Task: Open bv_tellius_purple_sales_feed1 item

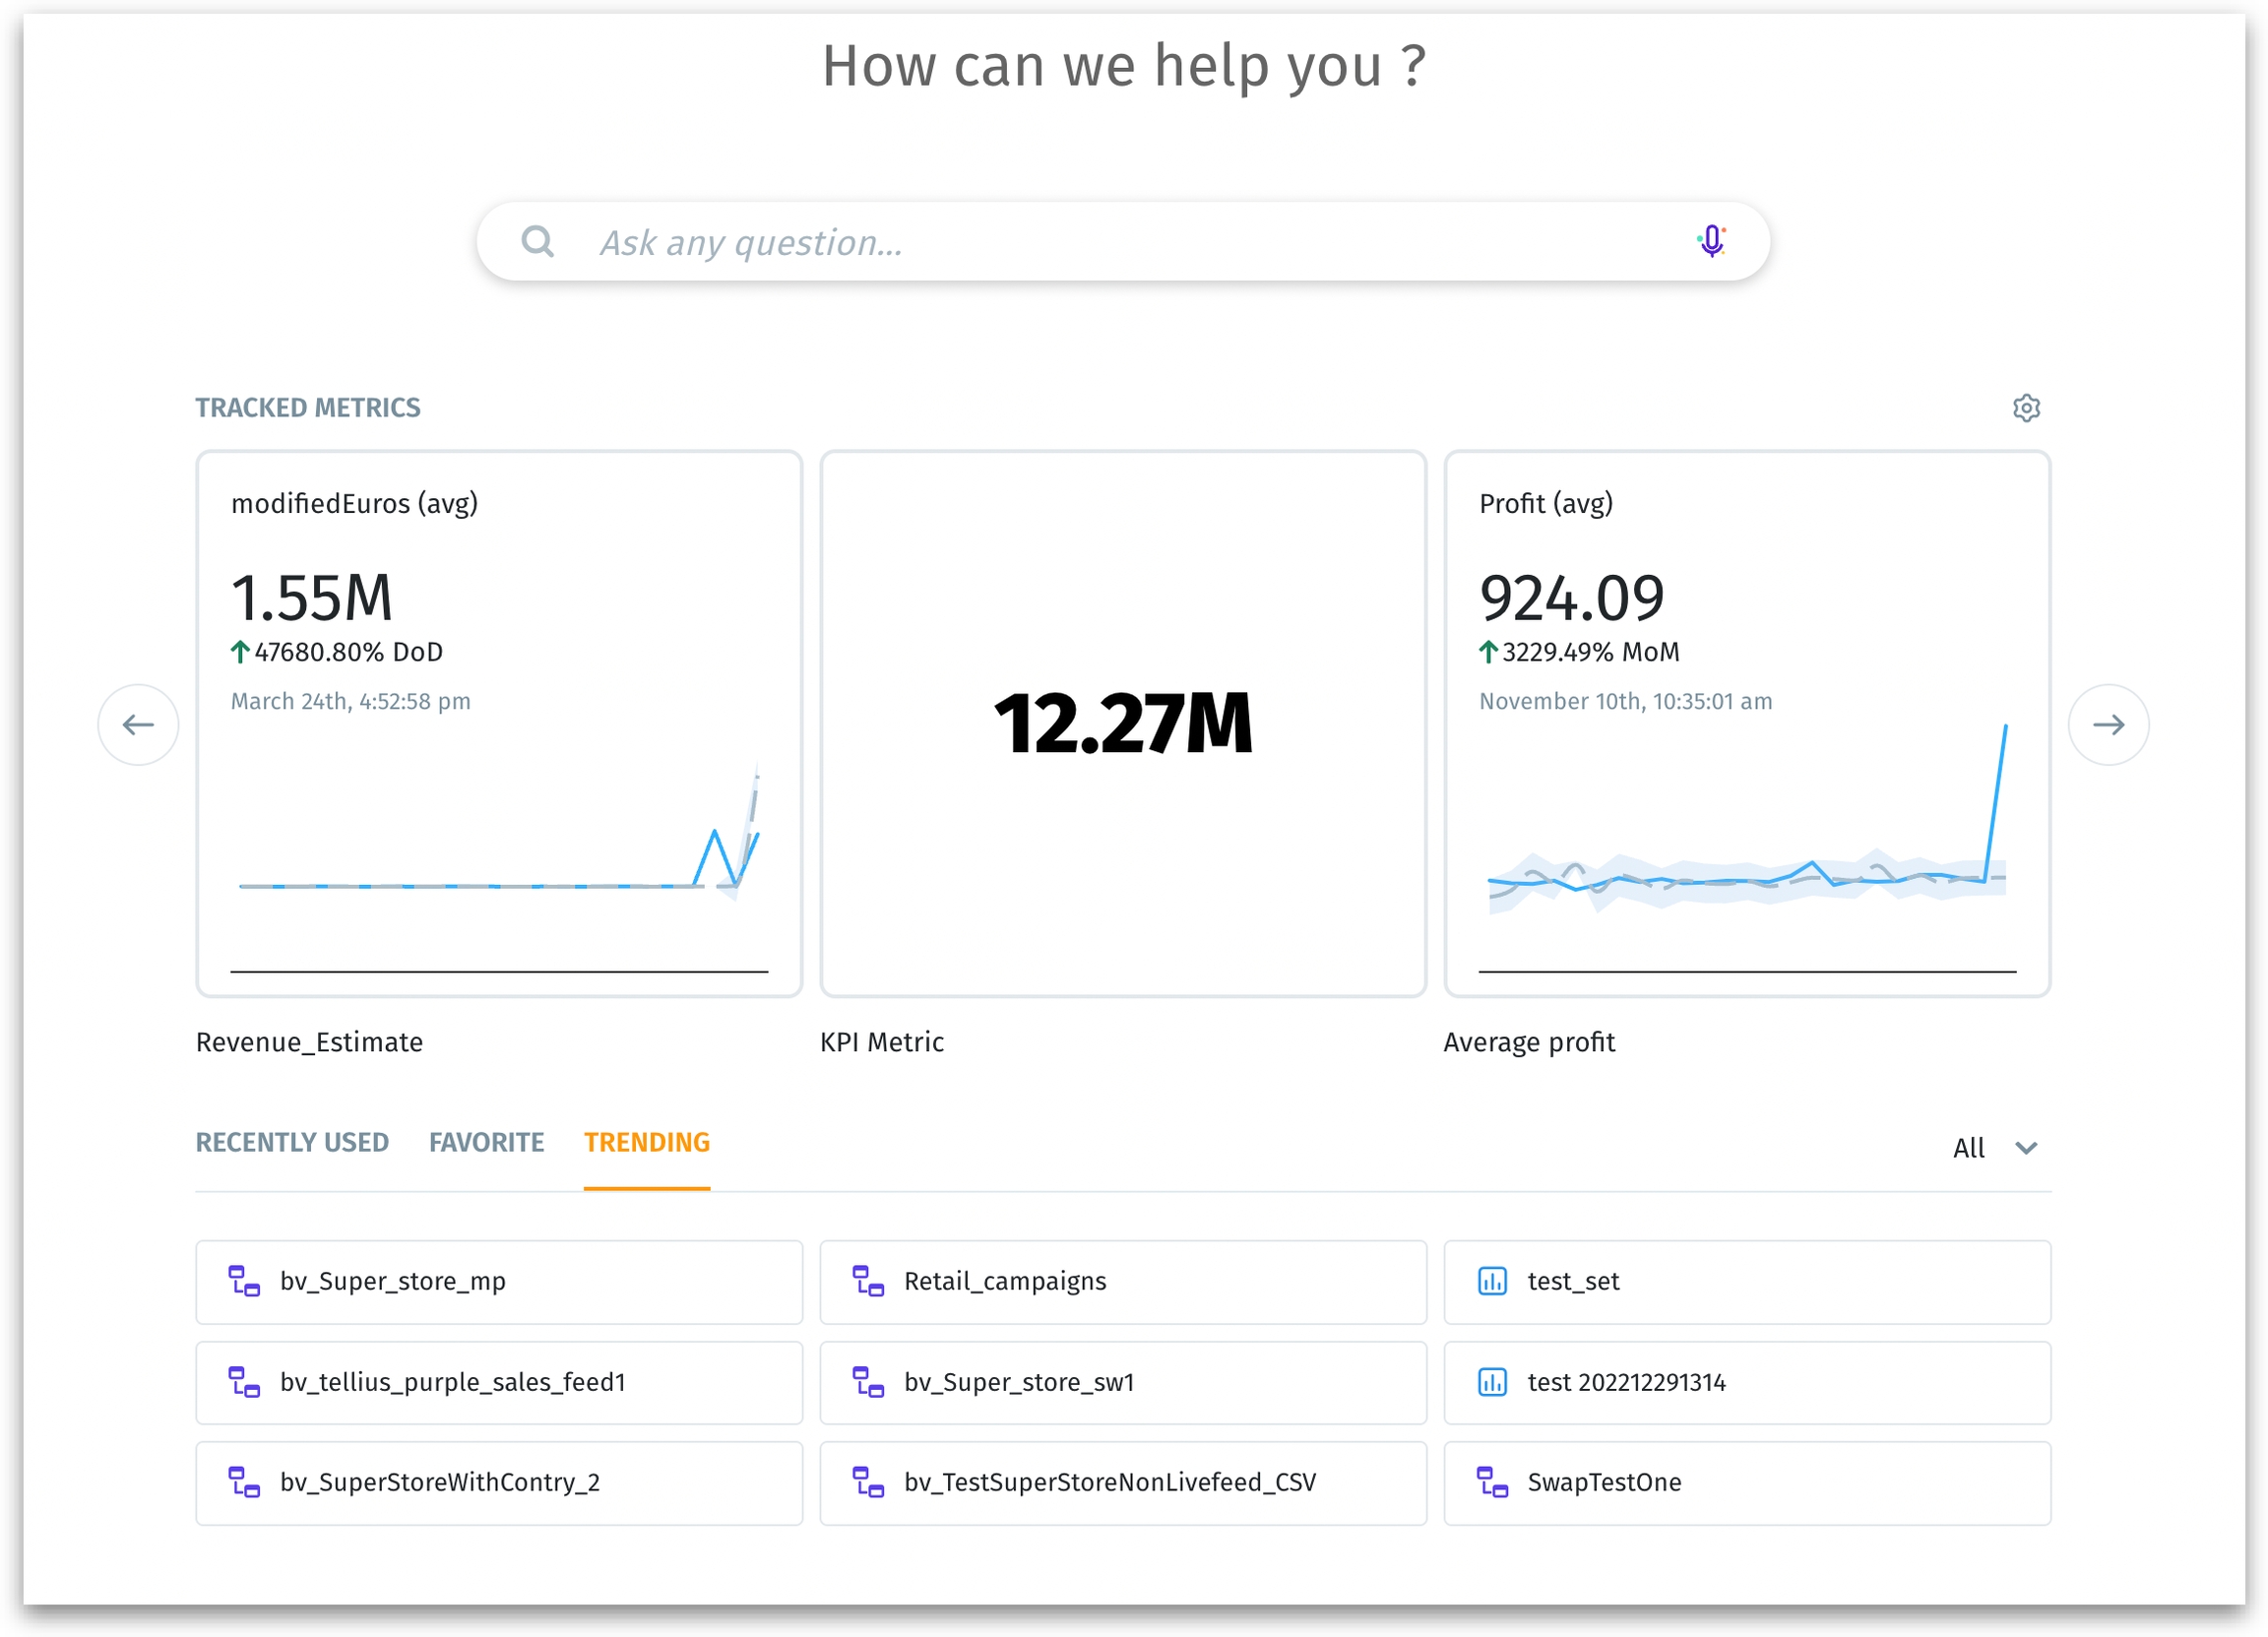Action: (x=498, y=1382)
